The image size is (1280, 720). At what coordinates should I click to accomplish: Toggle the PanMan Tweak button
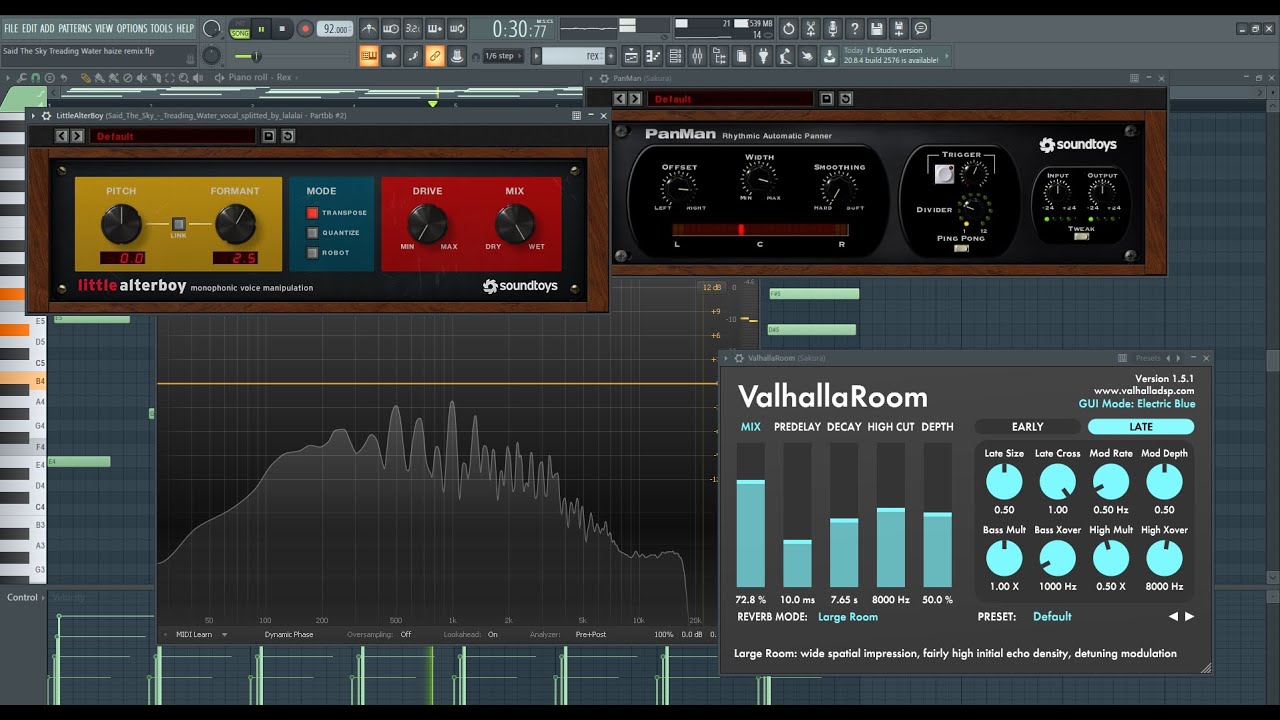[x=1081, y=237]
